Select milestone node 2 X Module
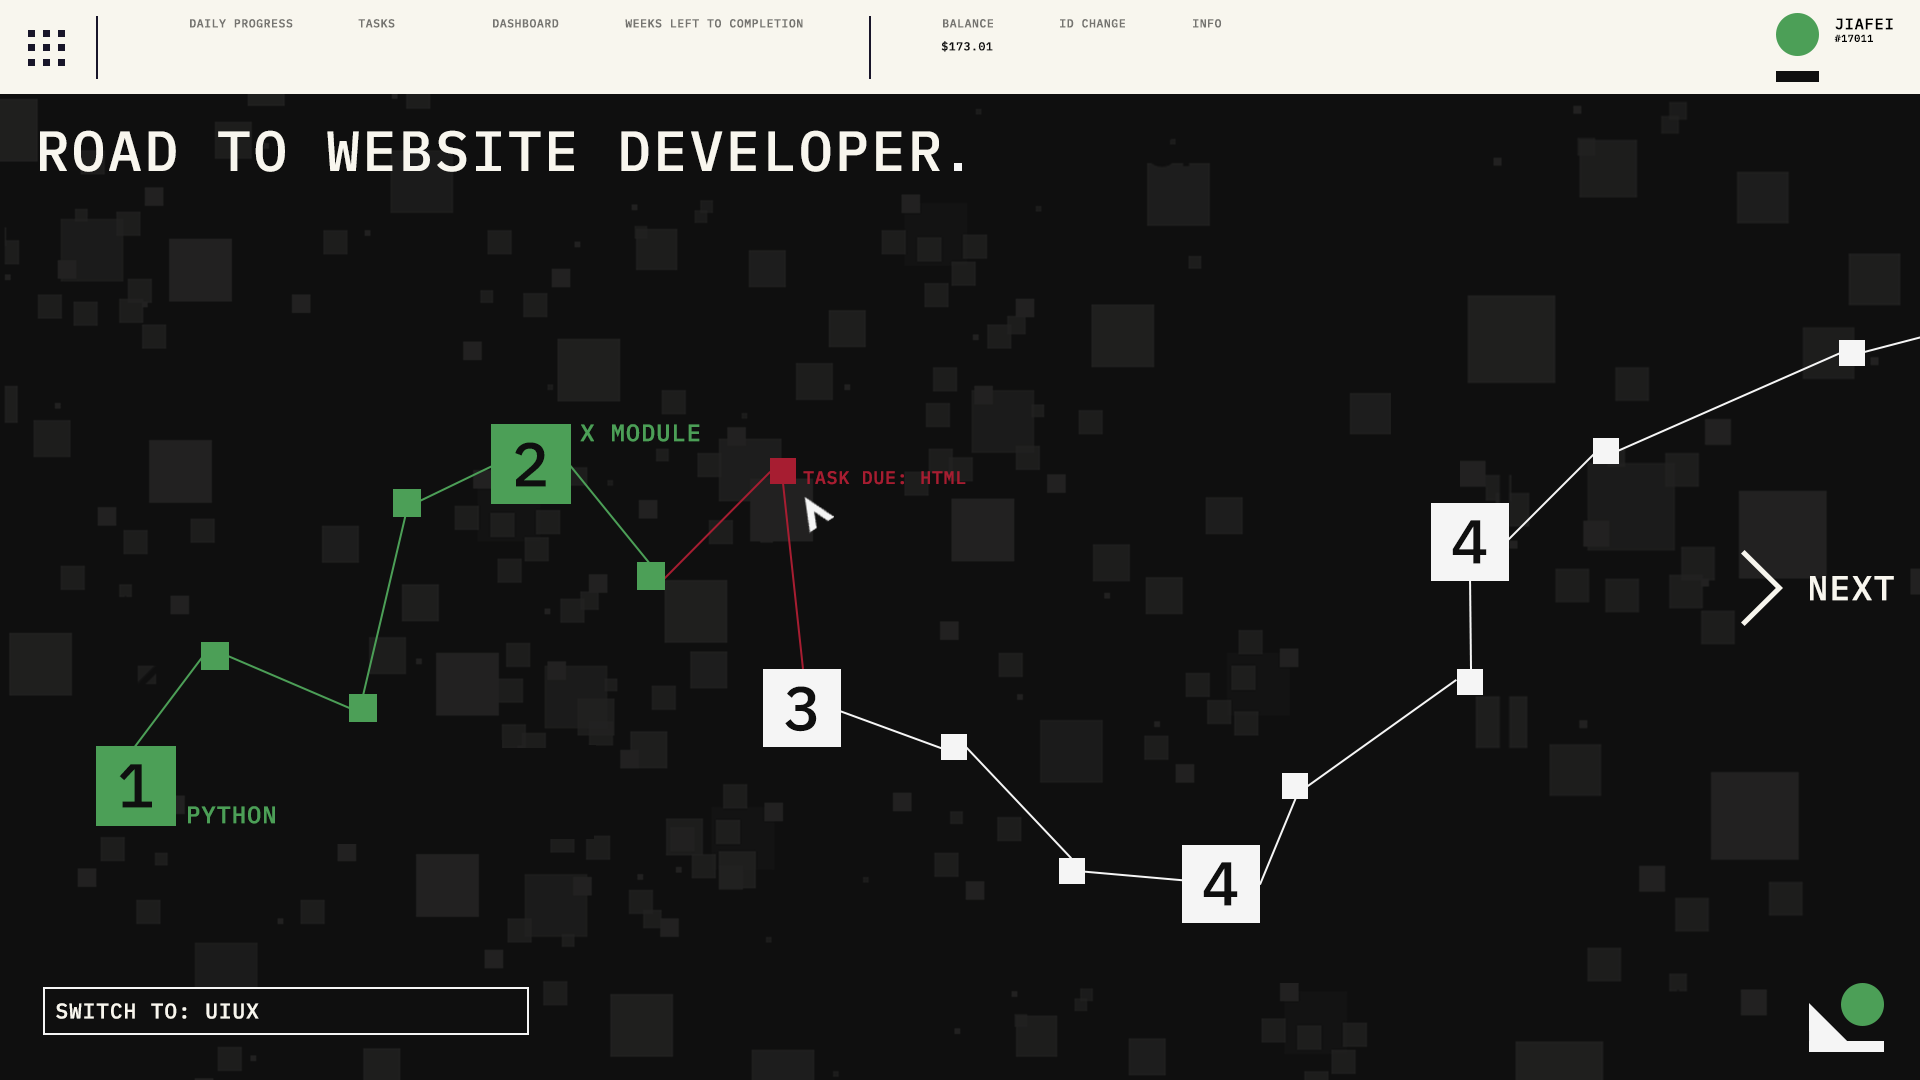 tap(530, 464)
